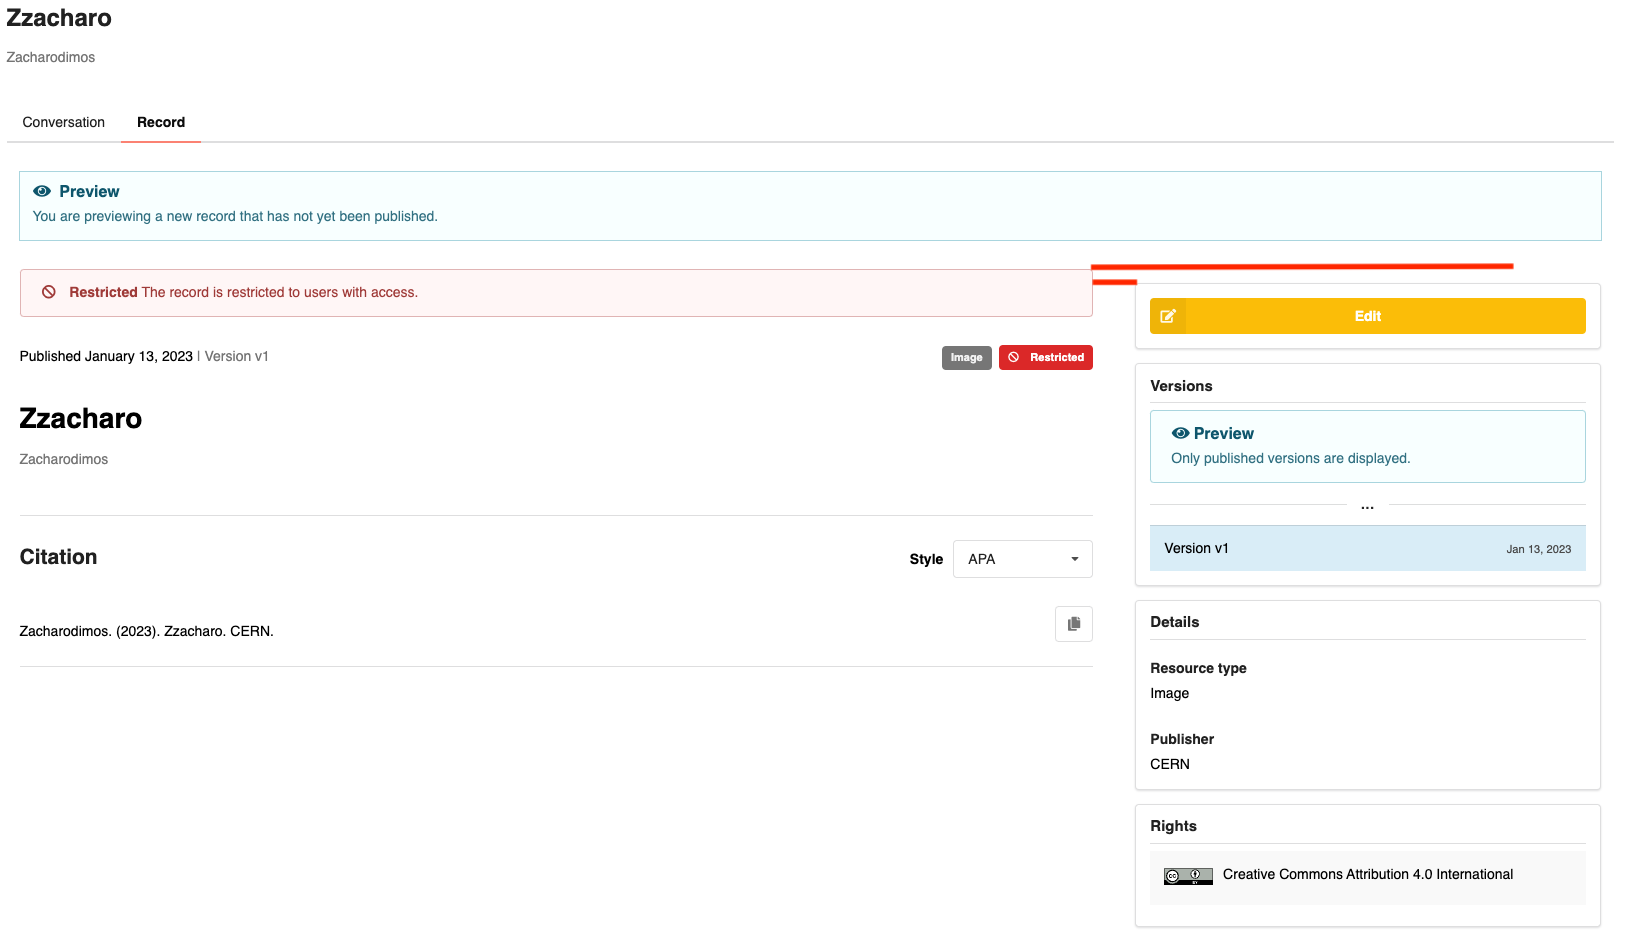Switch to the Conversation tab
Viewport: 1628px width, 936px height.
(x=63, y=122)
